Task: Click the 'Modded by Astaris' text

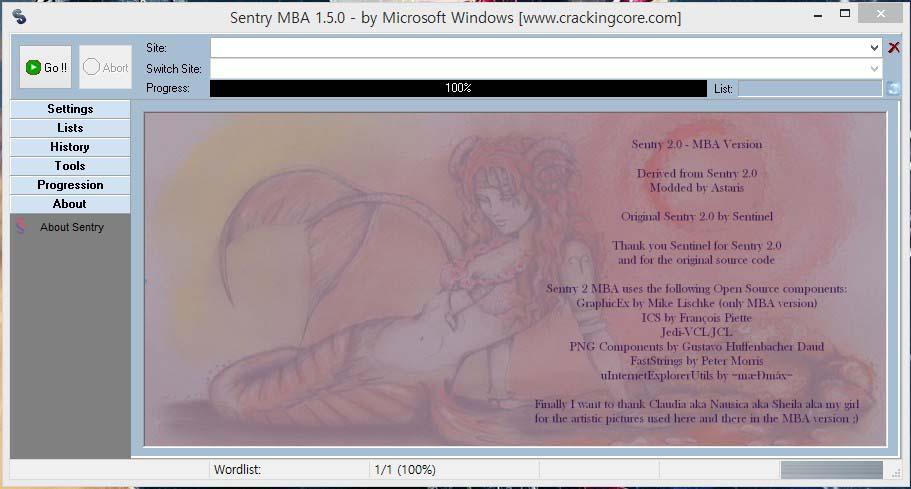Action: [x=697, y=188]
